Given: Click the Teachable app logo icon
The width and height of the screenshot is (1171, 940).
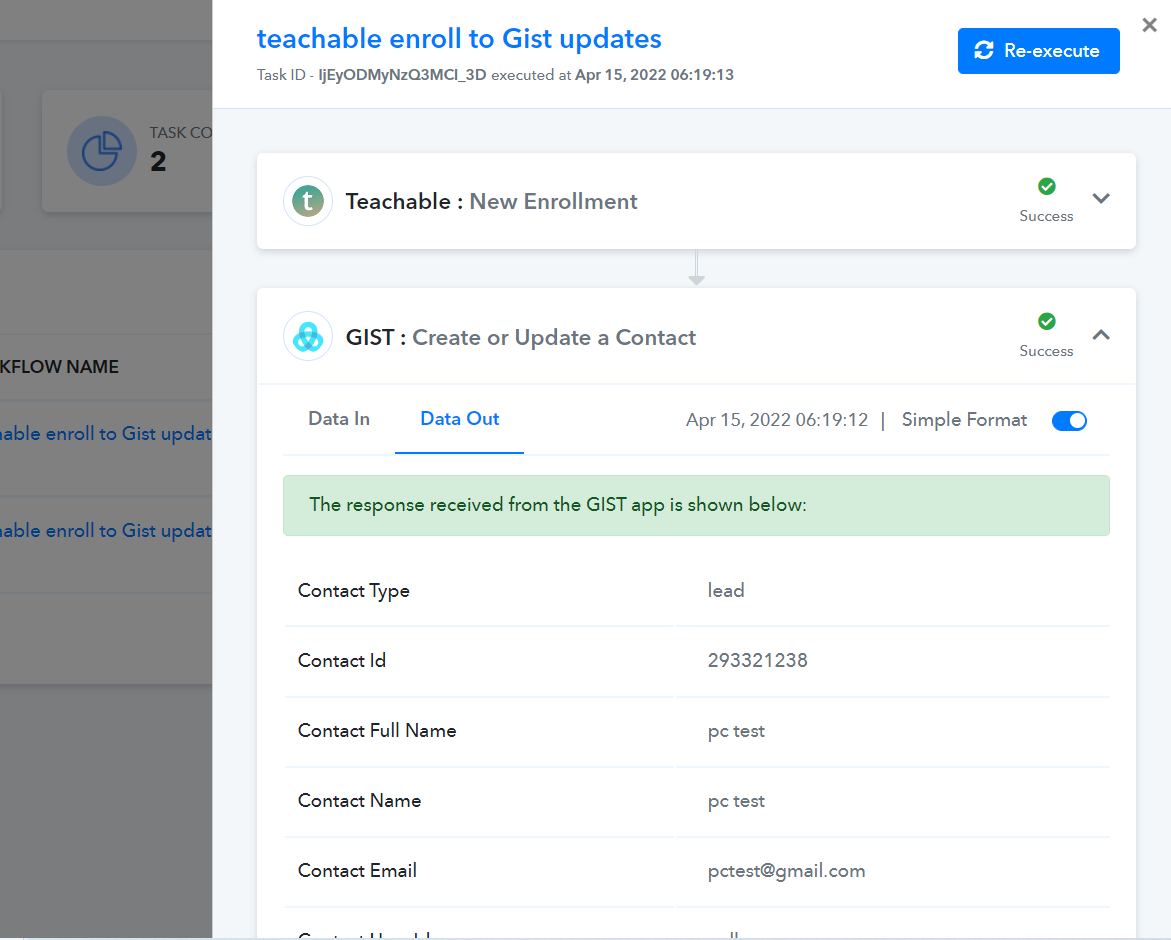Looking at the screenshot, I should [x=308, y=201].
